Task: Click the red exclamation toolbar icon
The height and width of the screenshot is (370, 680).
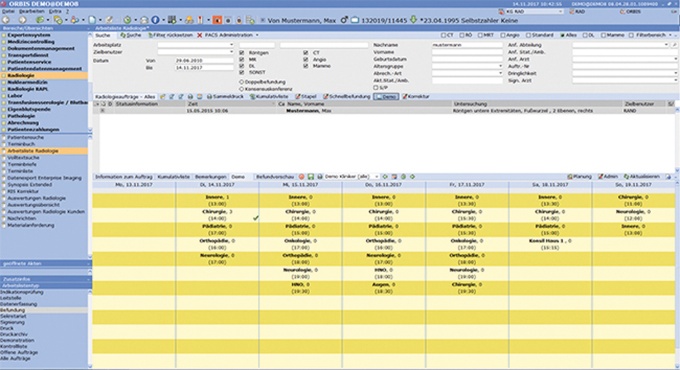Action: [x=200, y=20]
